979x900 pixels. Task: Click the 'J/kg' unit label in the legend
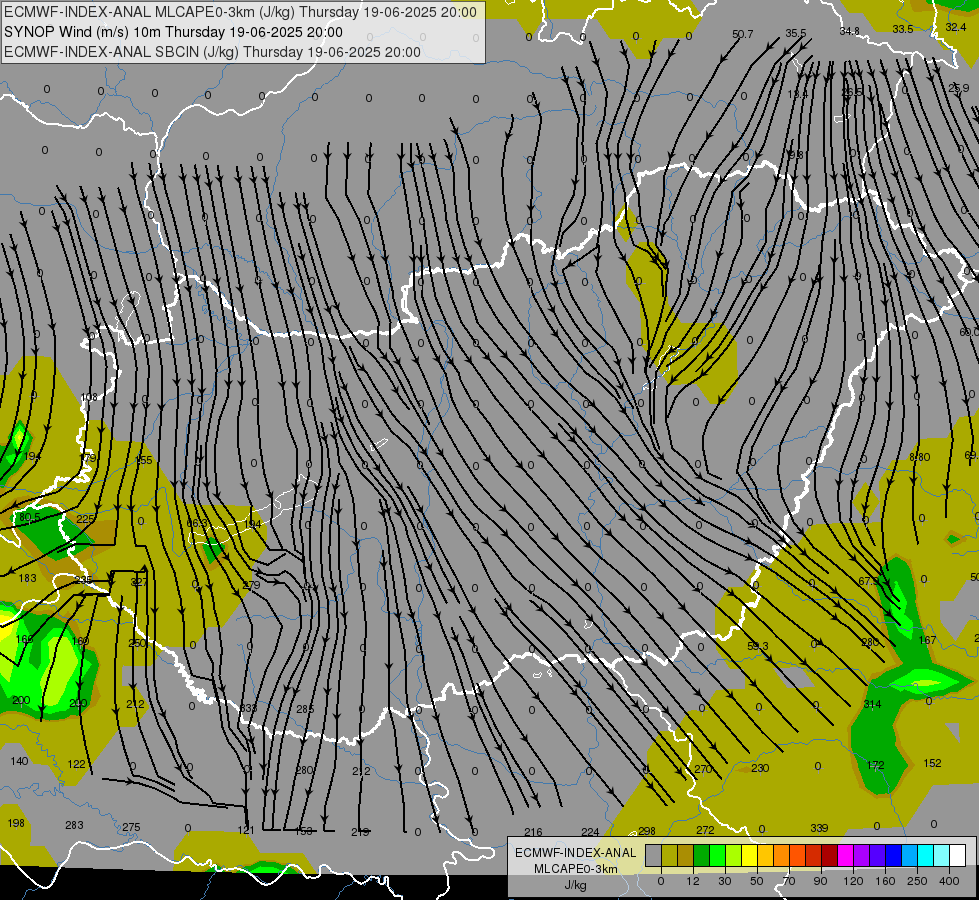click(575, 885)
